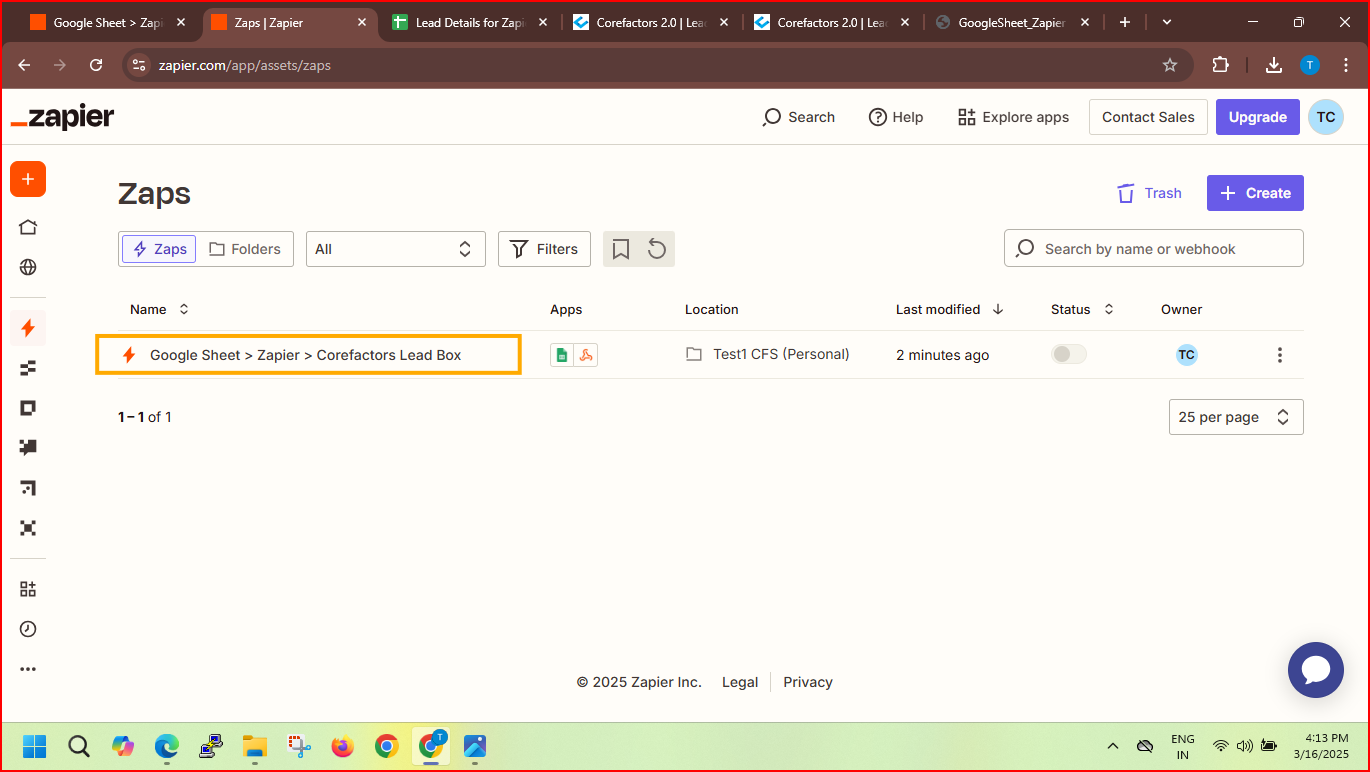Sort by the Last modified column header
This screenshot has height=772, width=1370.
[x=949, y=309]
